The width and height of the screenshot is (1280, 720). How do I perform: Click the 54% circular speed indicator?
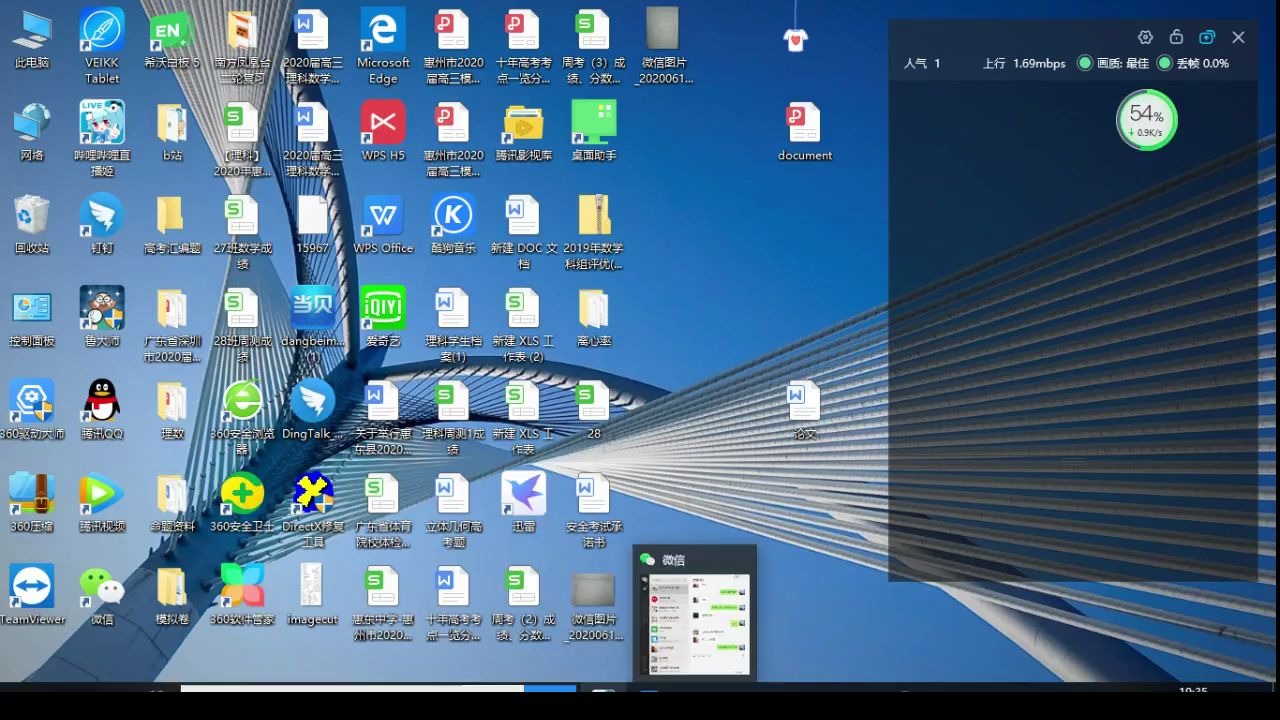(1146, 120)
